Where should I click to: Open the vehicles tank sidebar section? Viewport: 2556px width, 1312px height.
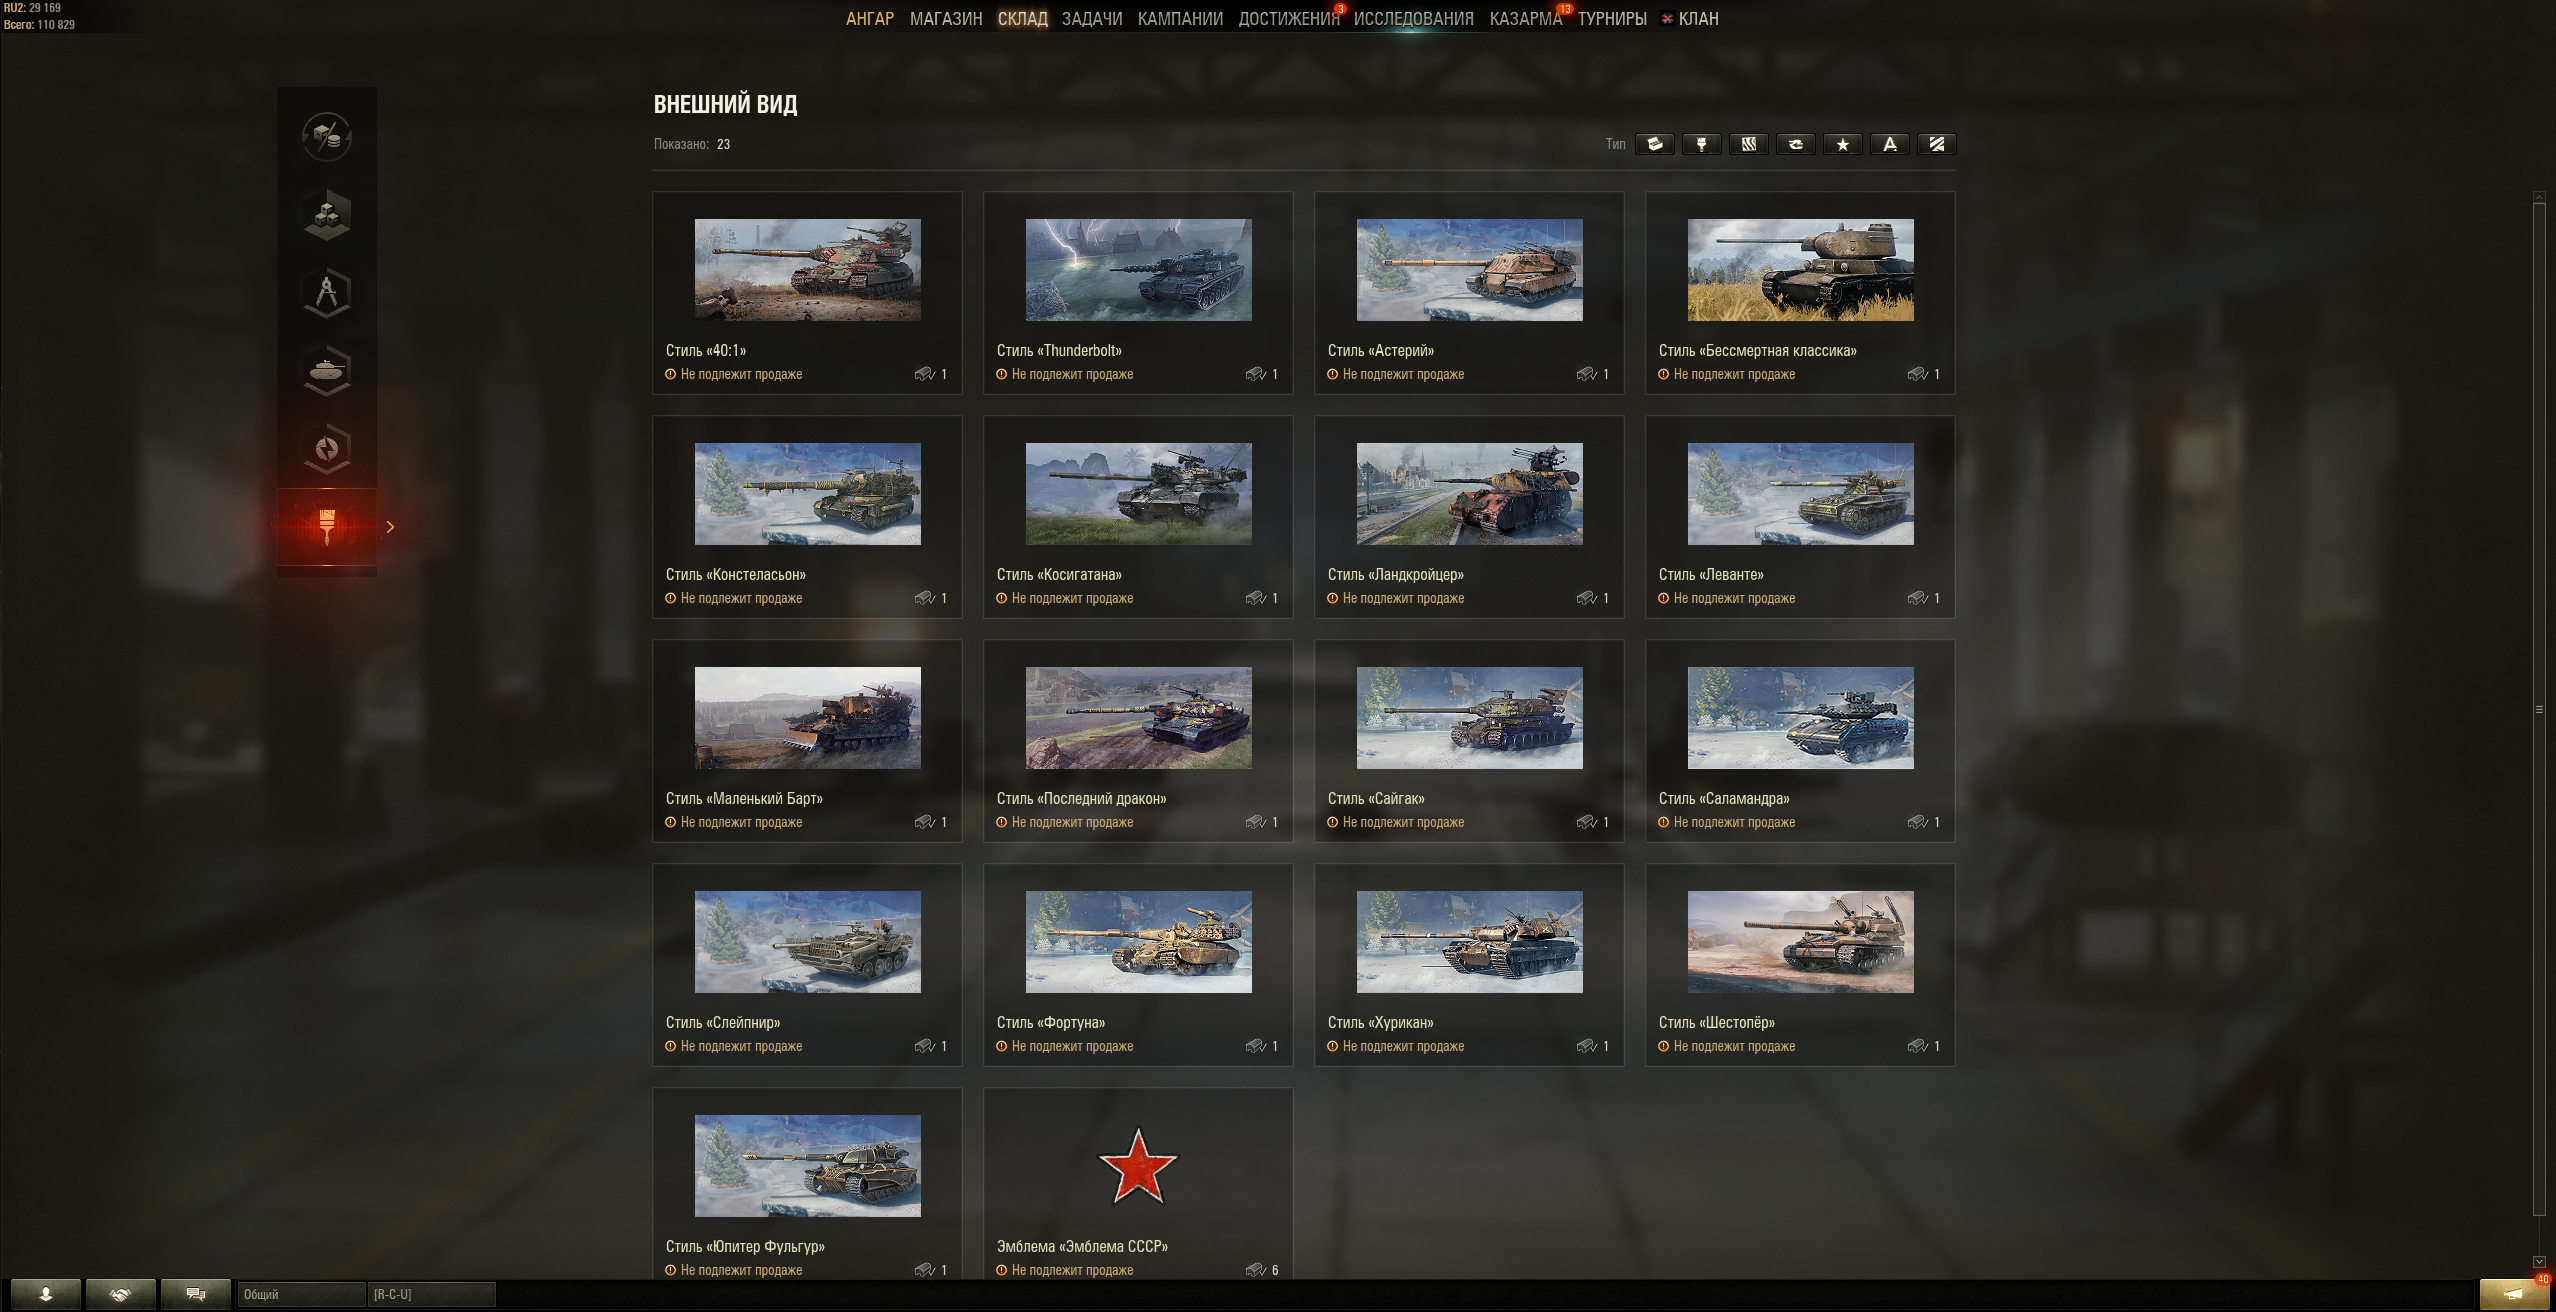[327, 370]
